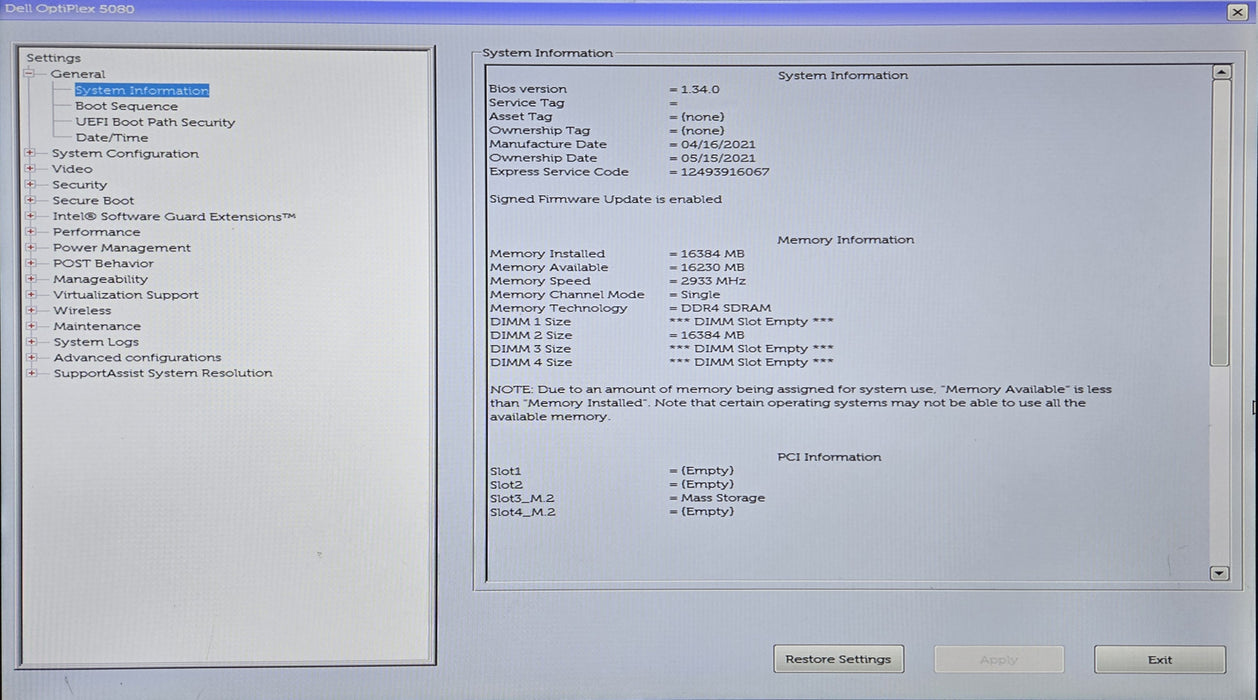Screen dimensions: 1258x700
Task: Click Memory Installed value 16384 MB
Action: (x=712, y=254)
